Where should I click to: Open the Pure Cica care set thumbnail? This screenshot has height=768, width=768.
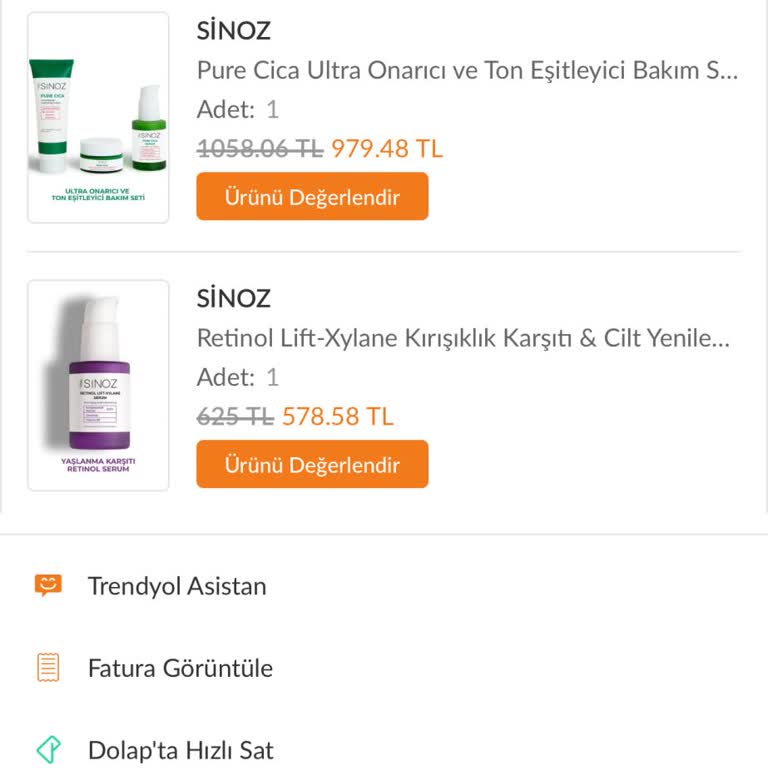pyautogui.click(x=98, y=117)
